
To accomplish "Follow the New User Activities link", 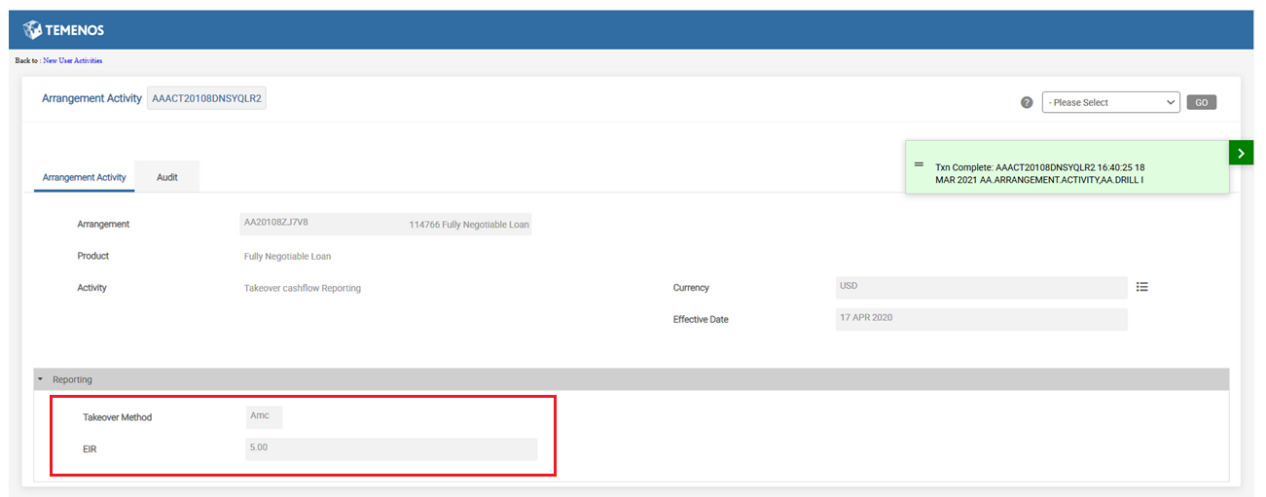I will coord(72,61).
